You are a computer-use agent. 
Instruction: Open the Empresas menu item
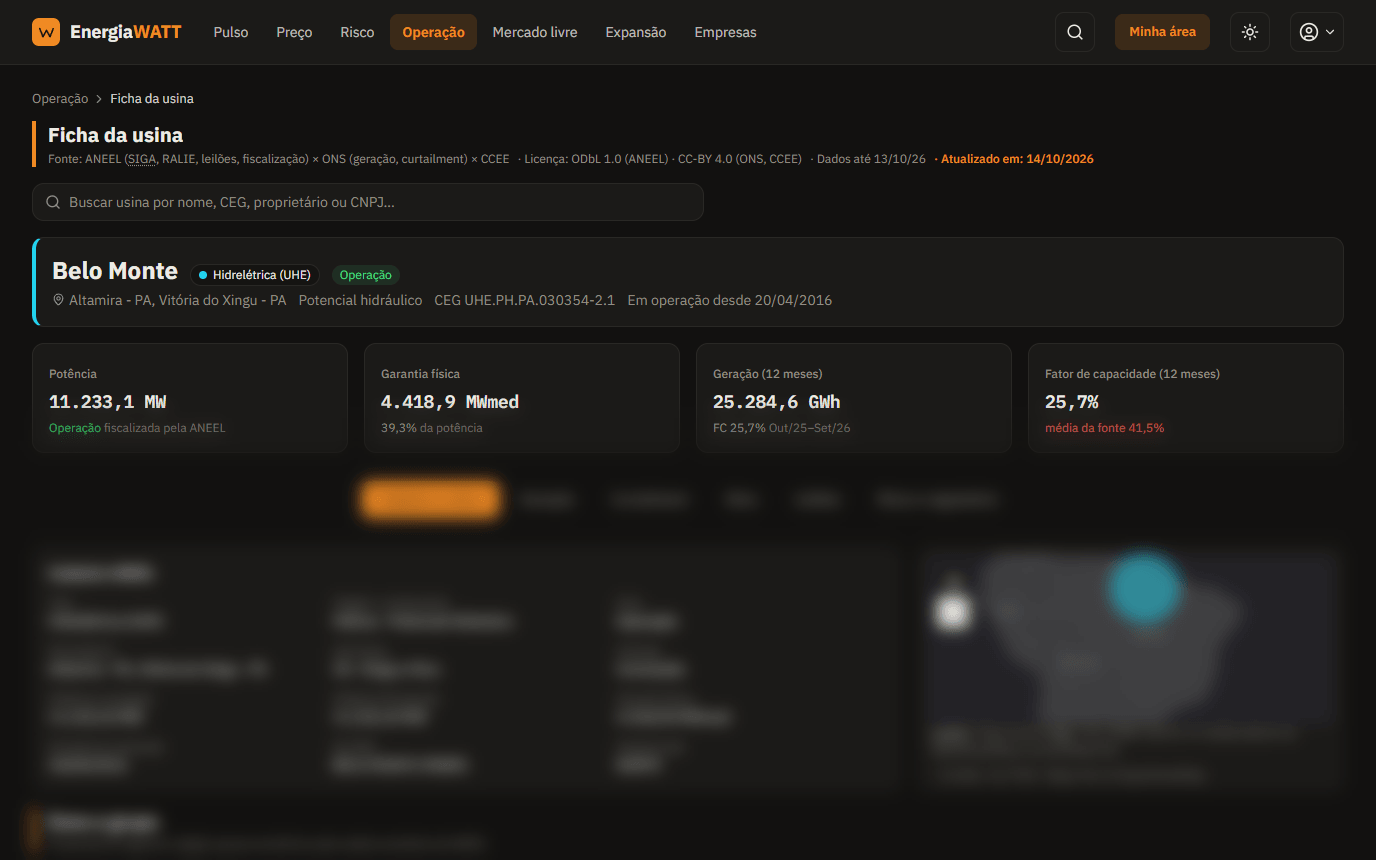[x=725, y=32]
